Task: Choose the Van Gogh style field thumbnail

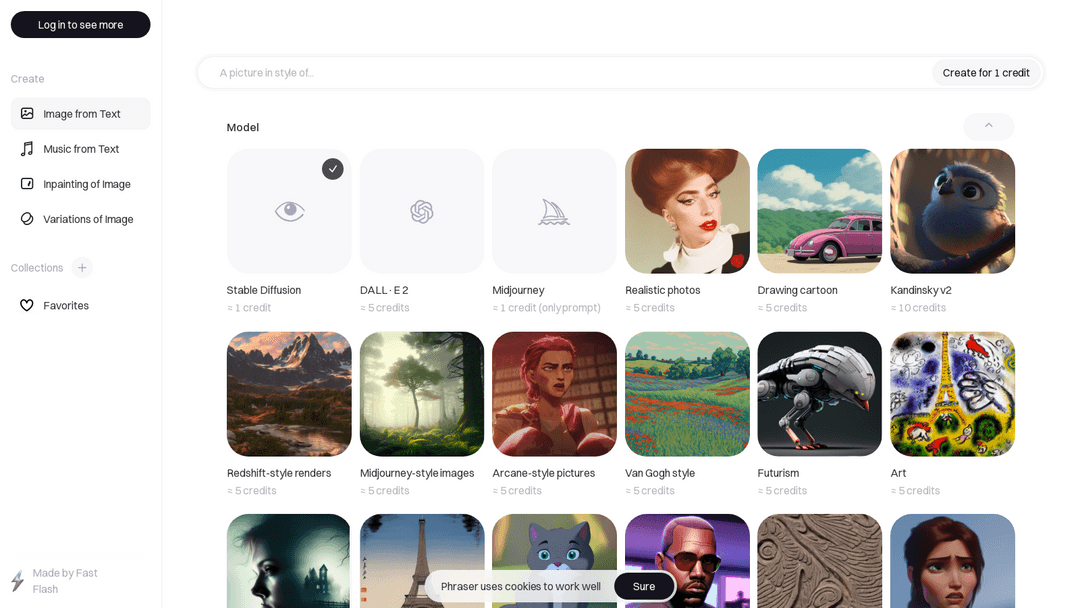Action: [x=687, y=394]
